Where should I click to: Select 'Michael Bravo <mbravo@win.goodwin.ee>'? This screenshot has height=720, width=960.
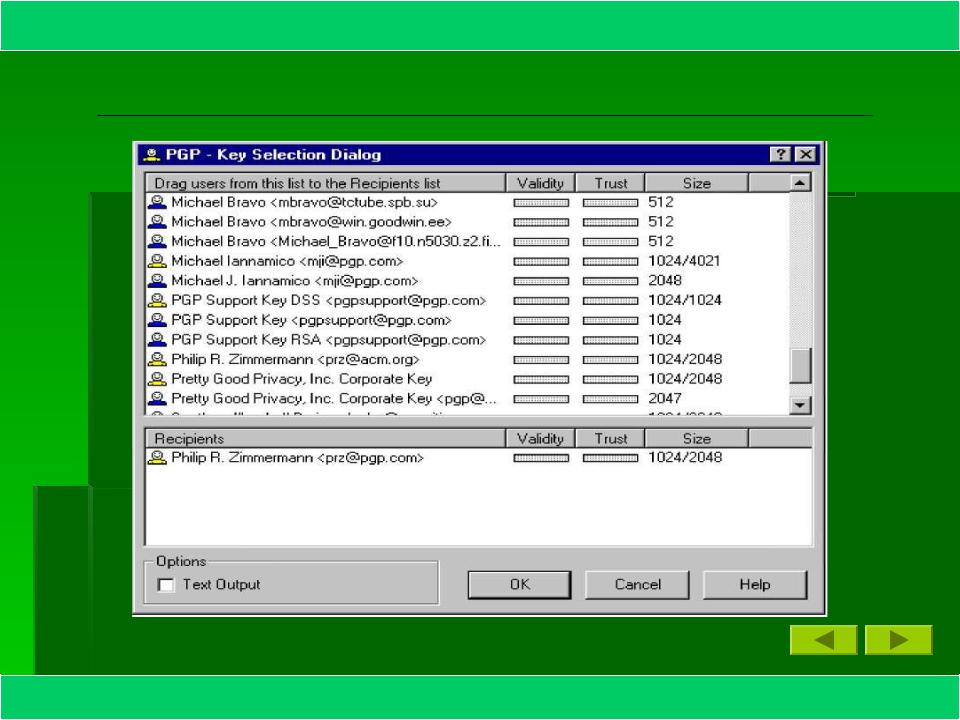311,222
